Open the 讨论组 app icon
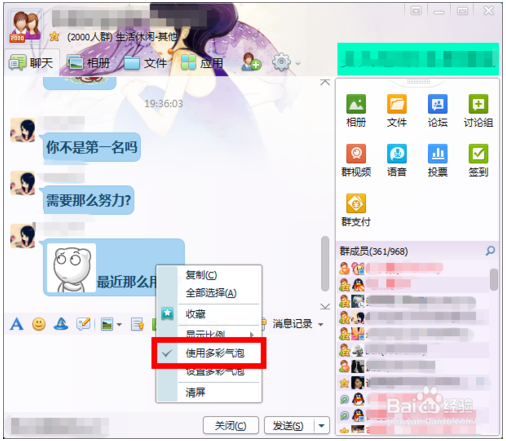 (478, 111)
